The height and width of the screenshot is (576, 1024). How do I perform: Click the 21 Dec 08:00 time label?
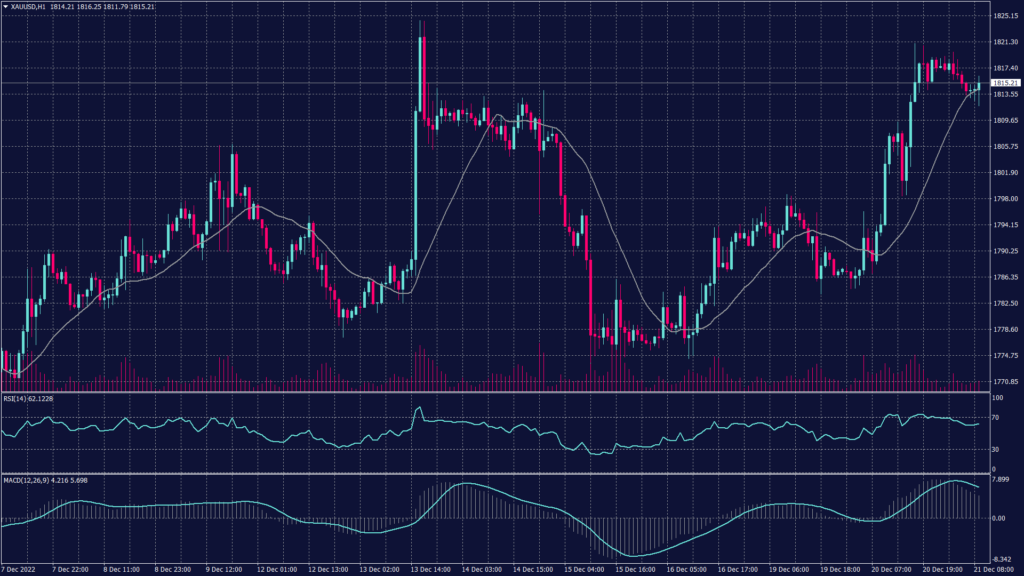point(992,568)
